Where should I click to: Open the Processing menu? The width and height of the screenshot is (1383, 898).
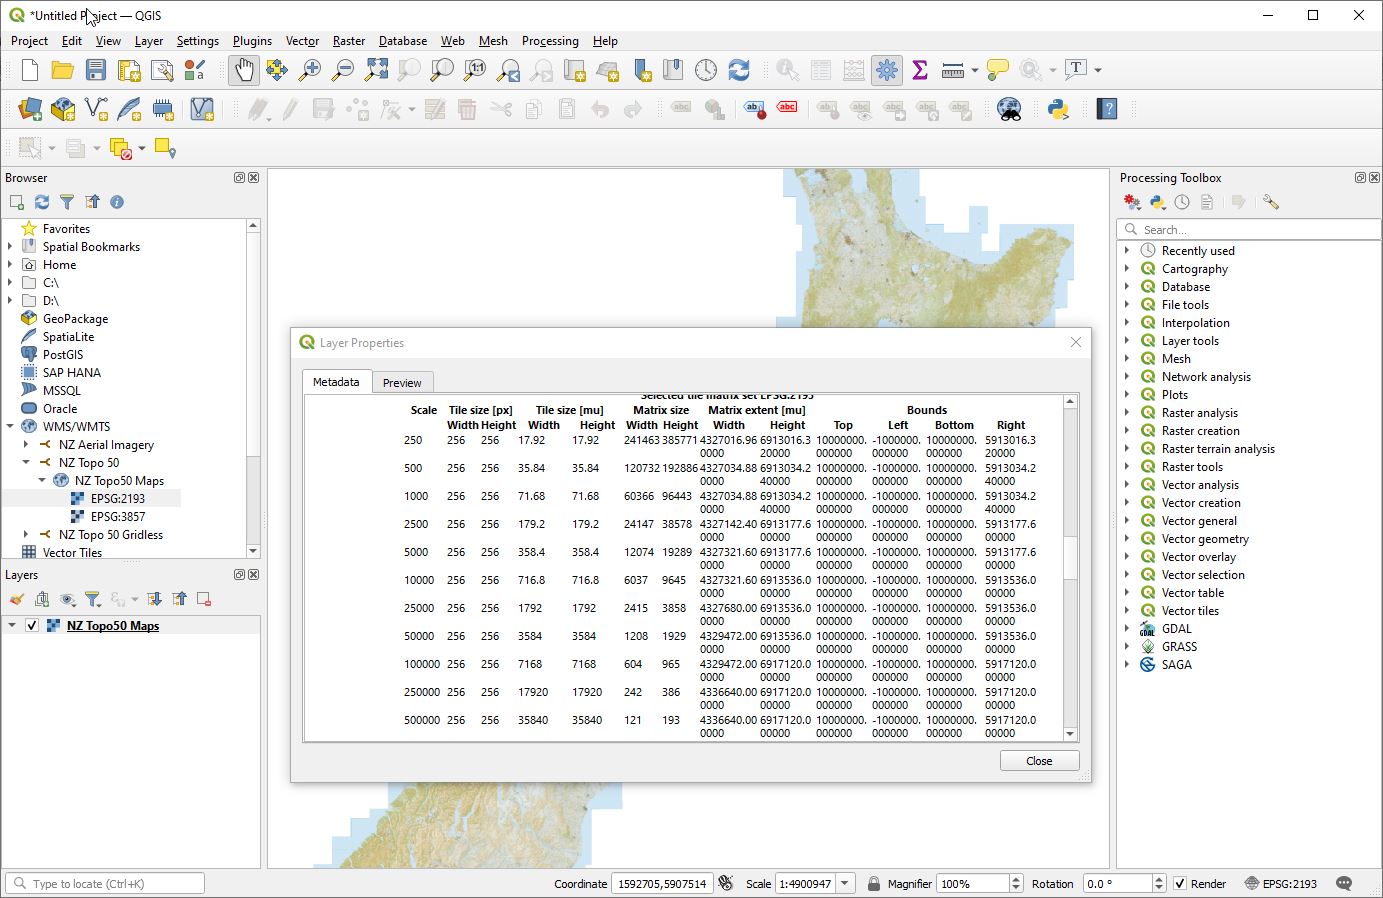tap(550, 41)
